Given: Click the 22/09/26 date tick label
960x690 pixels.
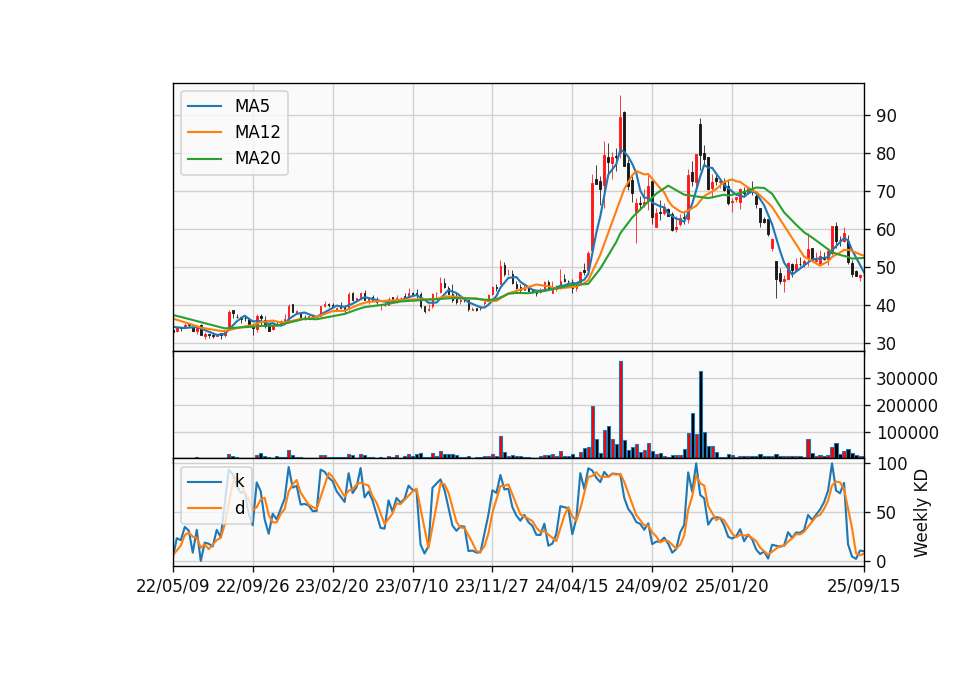Looking at the screenshot, I should 253,586.
